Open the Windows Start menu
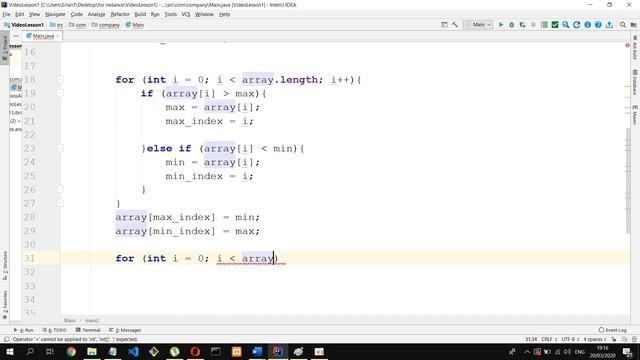The height and width of the screenshot is (360, 640). (x=10, y=351)
